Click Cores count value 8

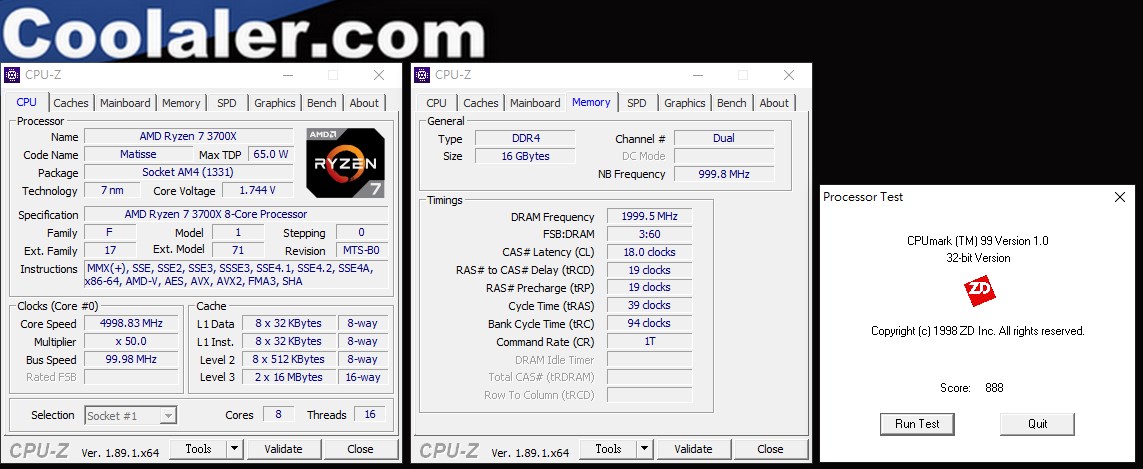coord(278,415)
